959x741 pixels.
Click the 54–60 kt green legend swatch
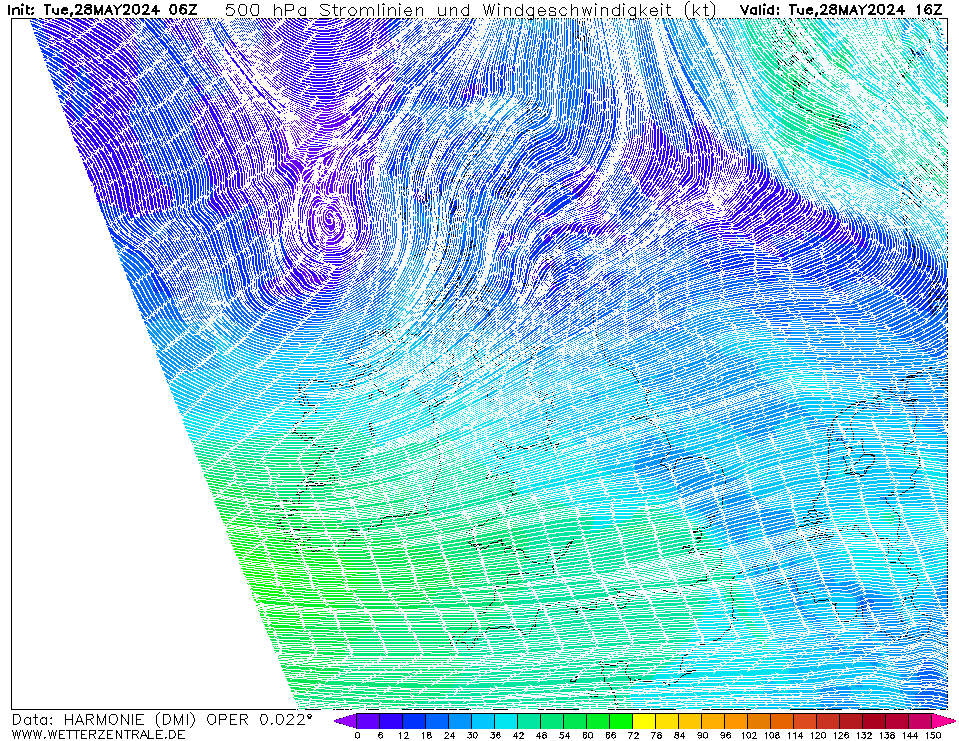(575, 721)
